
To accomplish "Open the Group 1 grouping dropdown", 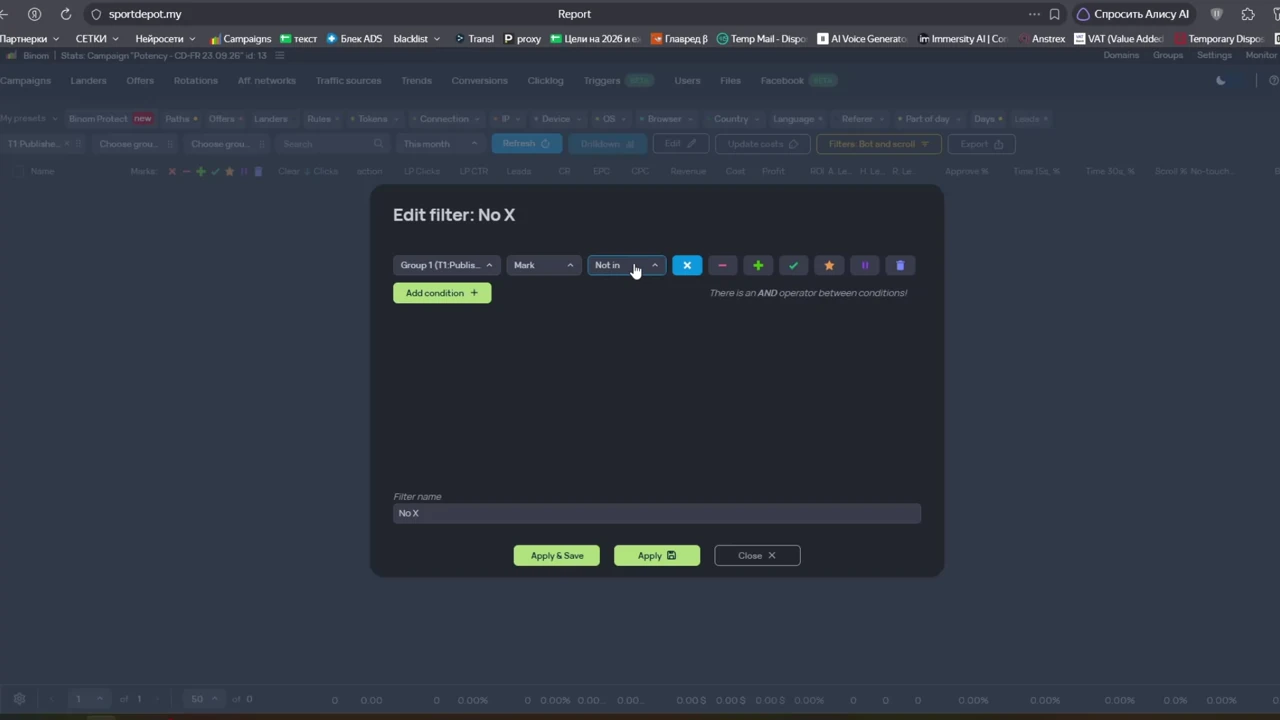I will [446, 265].
